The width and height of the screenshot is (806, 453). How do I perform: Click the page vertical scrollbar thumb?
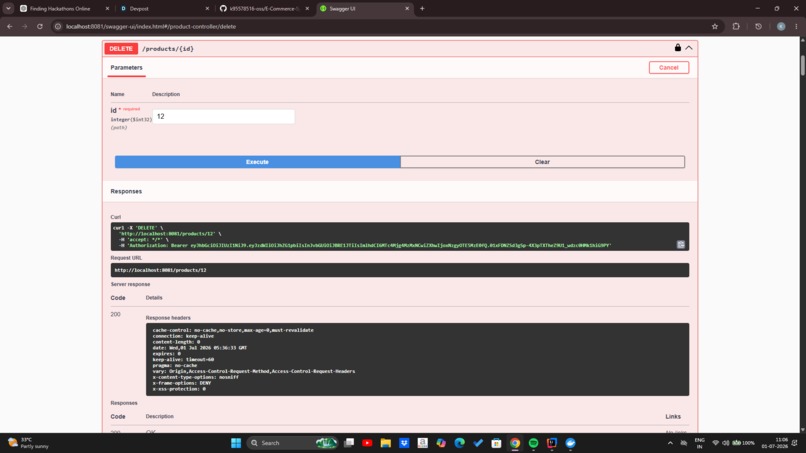click(x=802, y=65)
